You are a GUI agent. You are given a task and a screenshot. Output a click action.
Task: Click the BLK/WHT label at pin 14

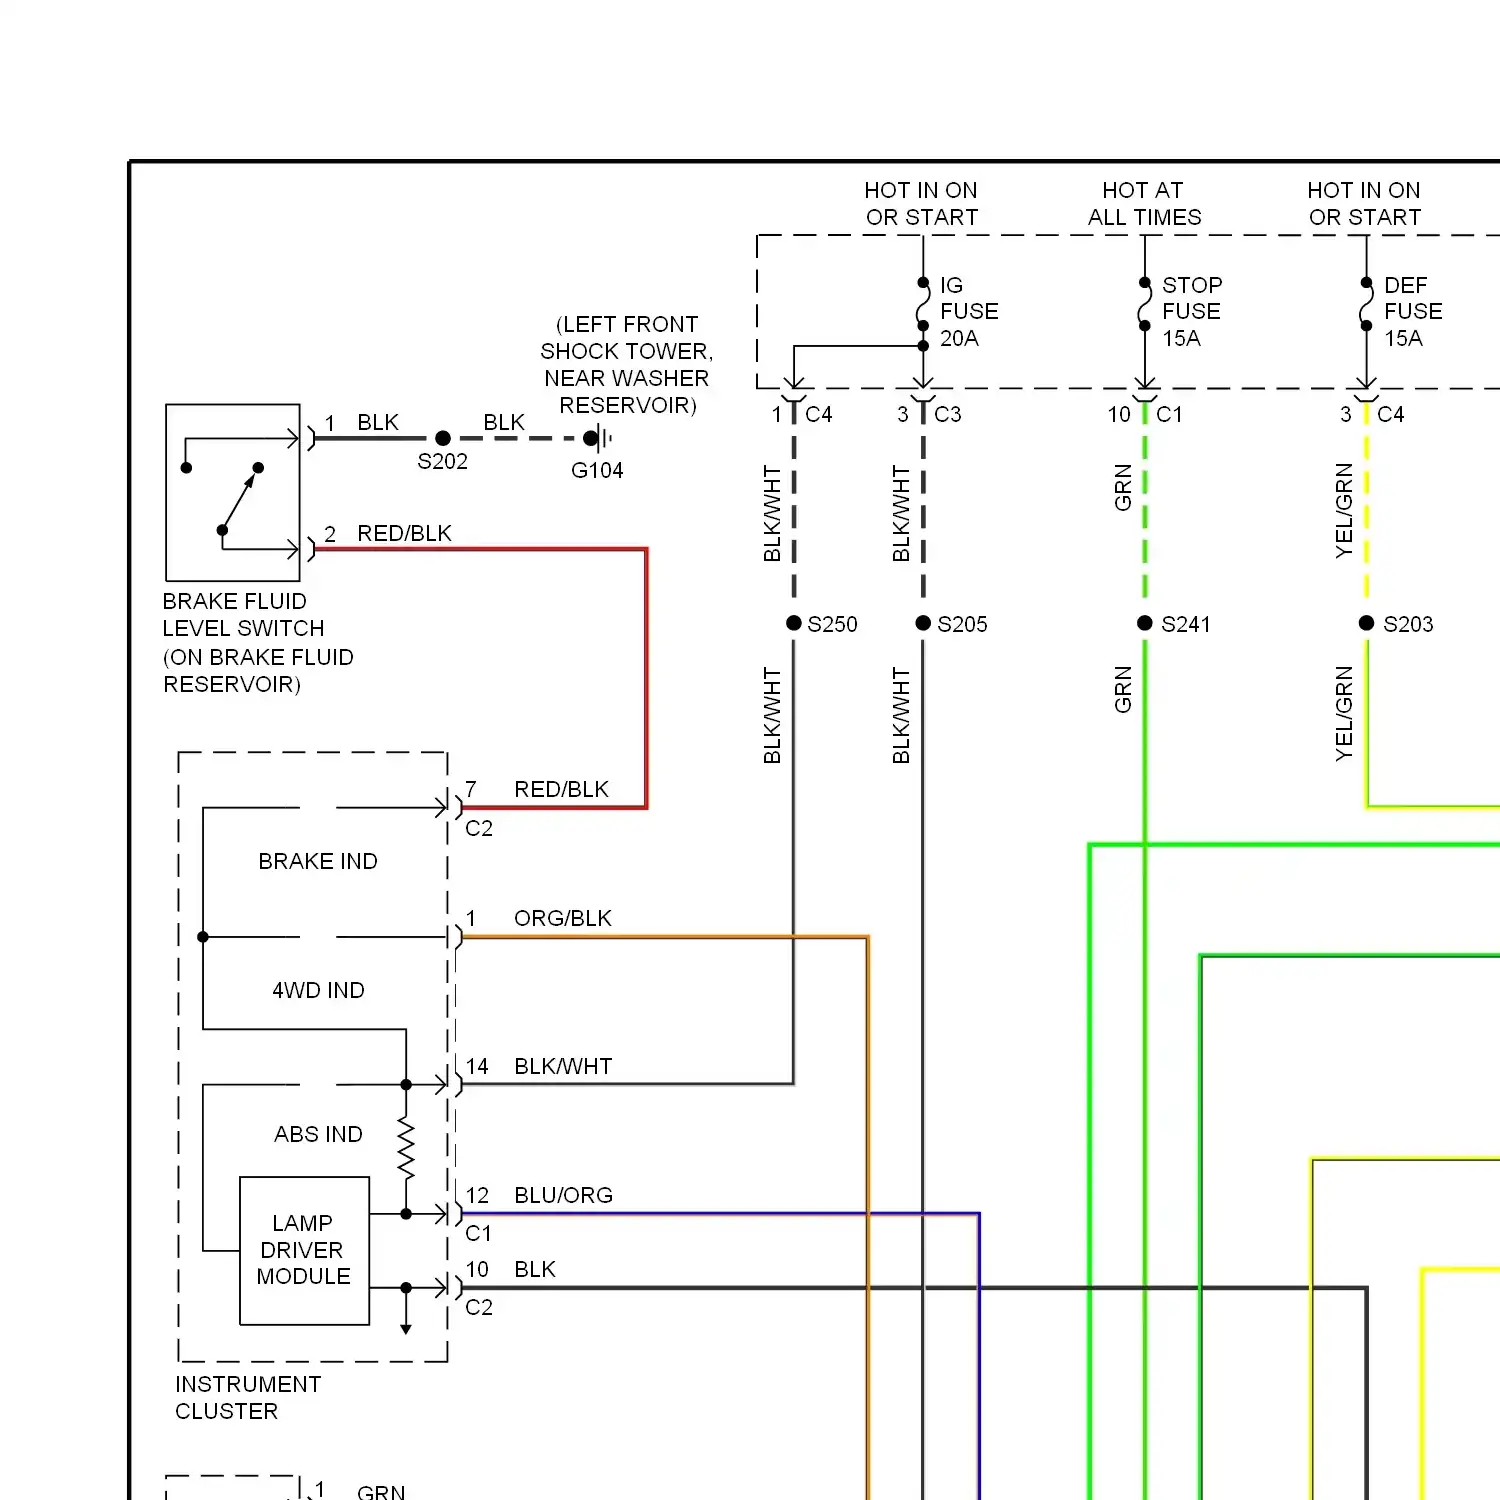click(x=563, y=1066)
